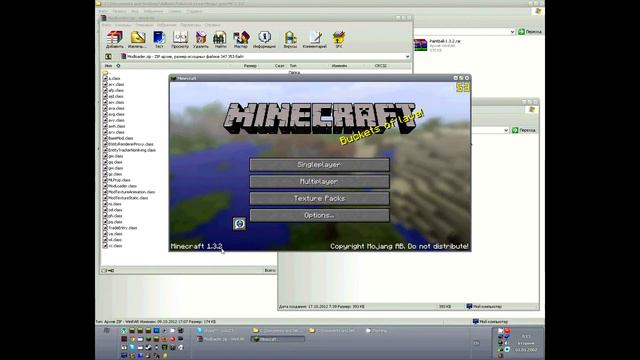Select MLProp.class in archive list
The height and width of the screenshot is (360, 640).
point(117,180)
